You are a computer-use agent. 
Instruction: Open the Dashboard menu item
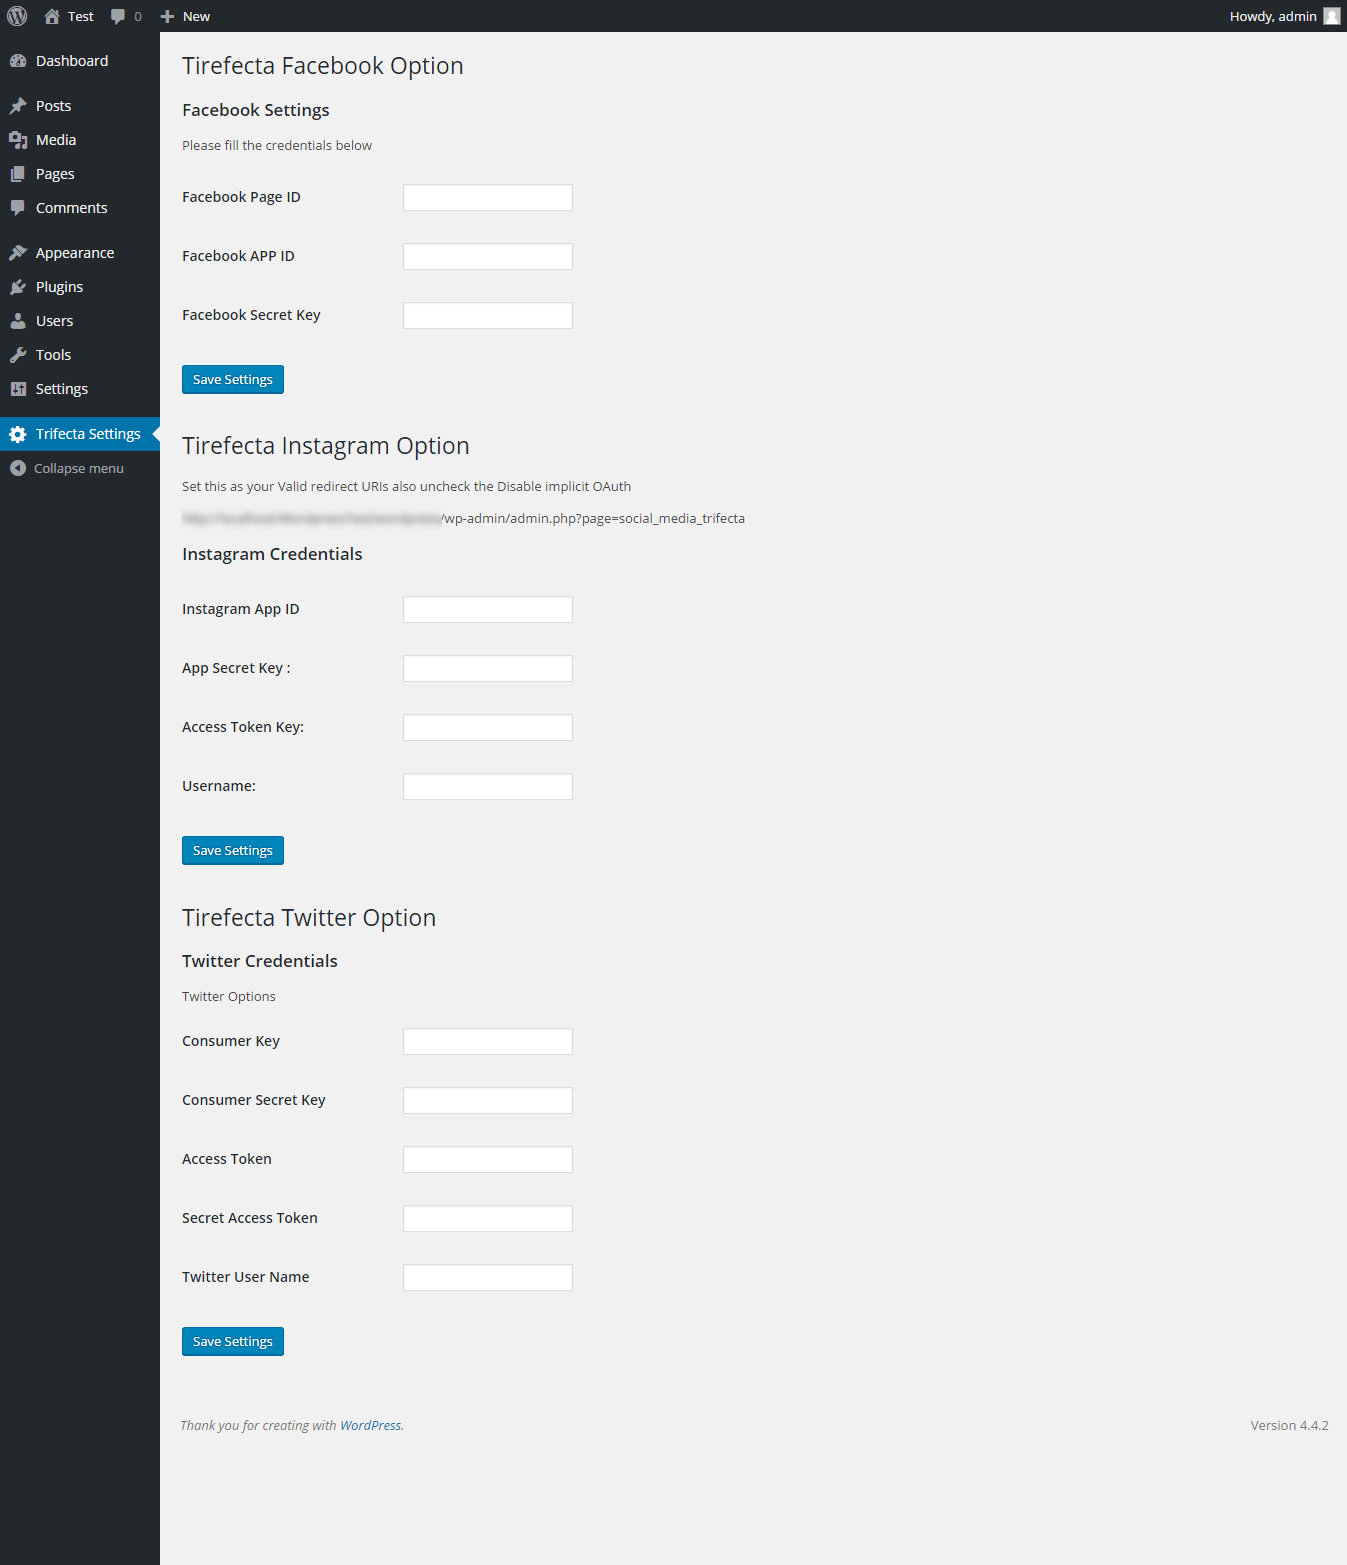pos(80,61)
